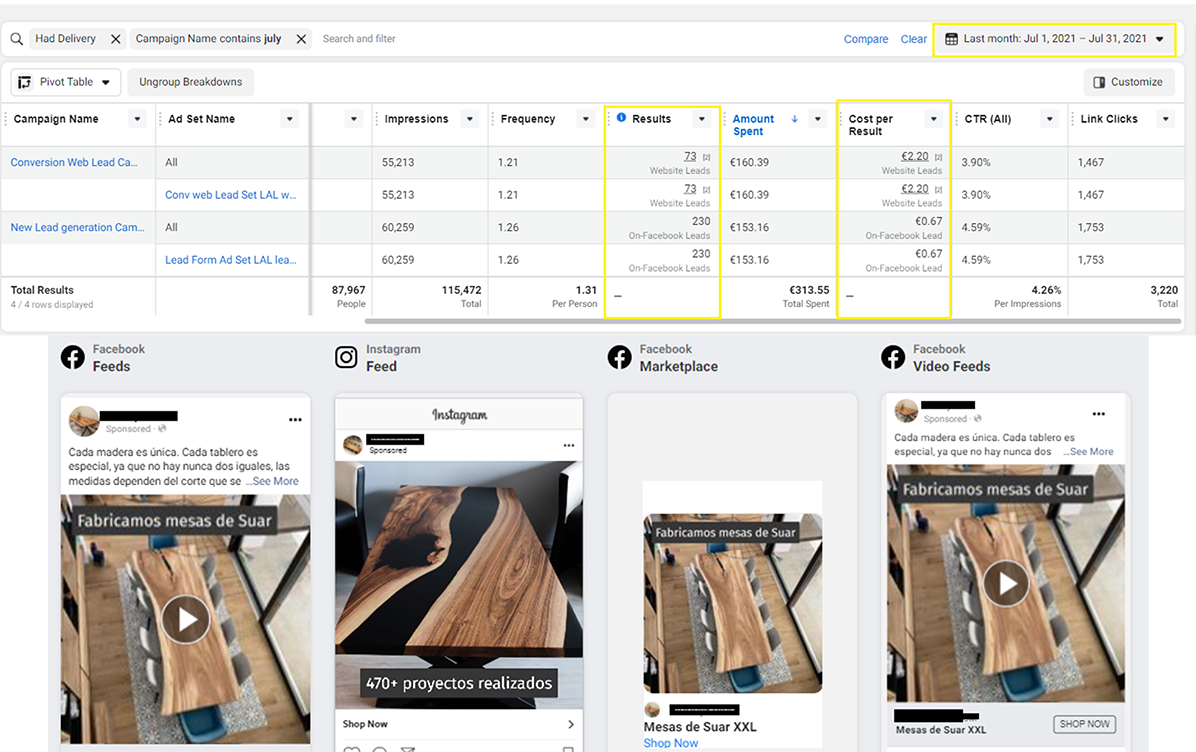The width and height of the screenshot is (1196, 752).
Task: Open three-dot menu on Instagram ad
Action: pos(569,445)
